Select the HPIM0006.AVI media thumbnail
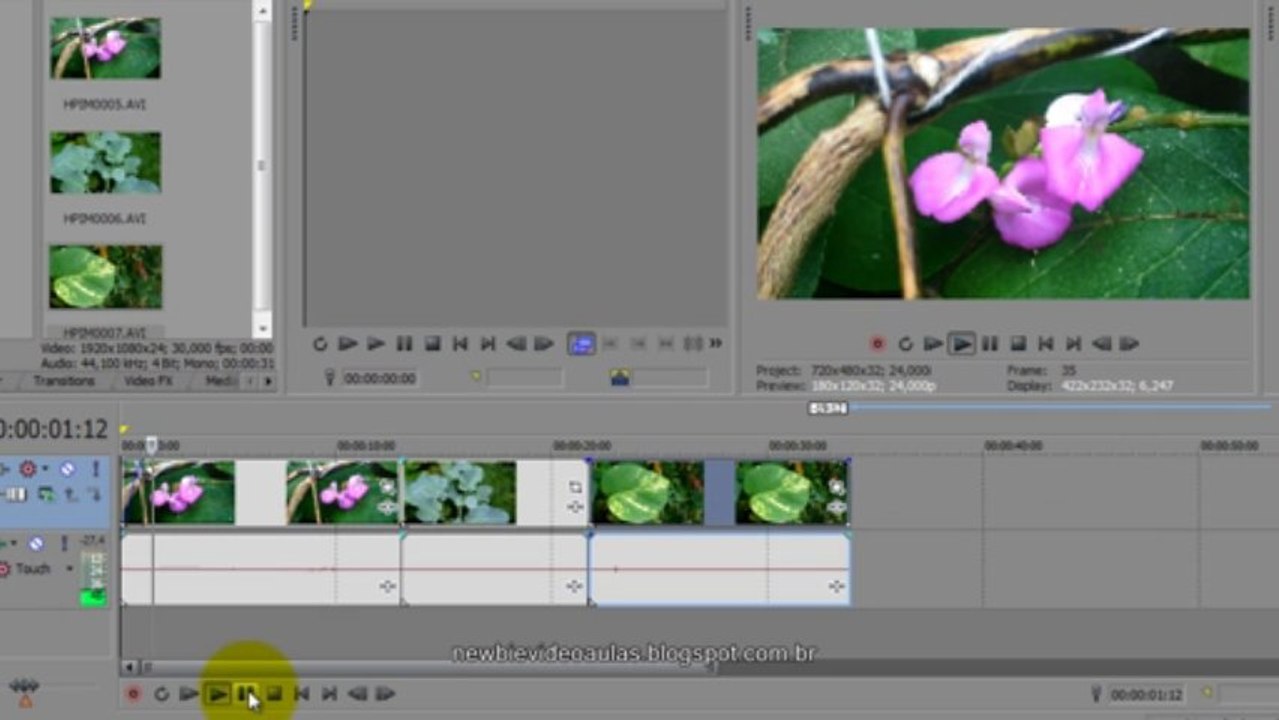The image size is (1279, 720). click(105, 162)
